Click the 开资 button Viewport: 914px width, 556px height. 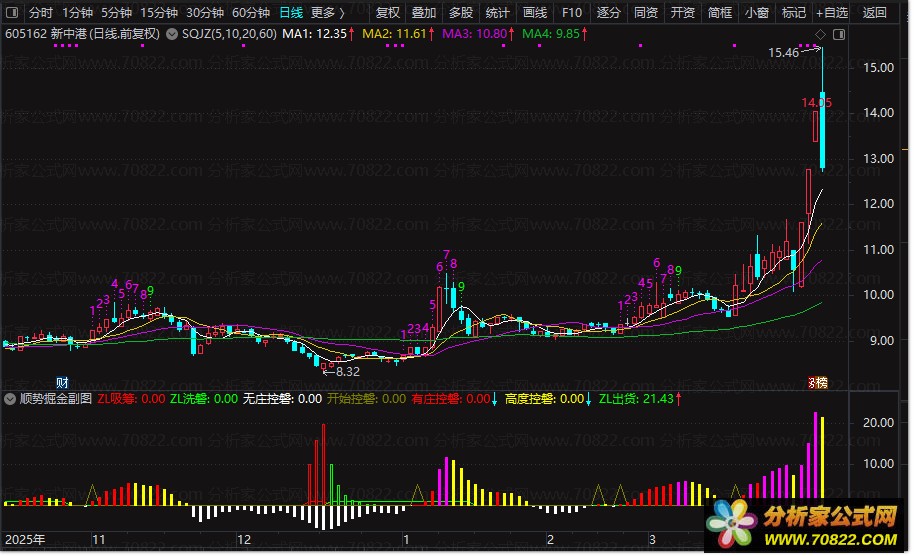click(683, 12)
